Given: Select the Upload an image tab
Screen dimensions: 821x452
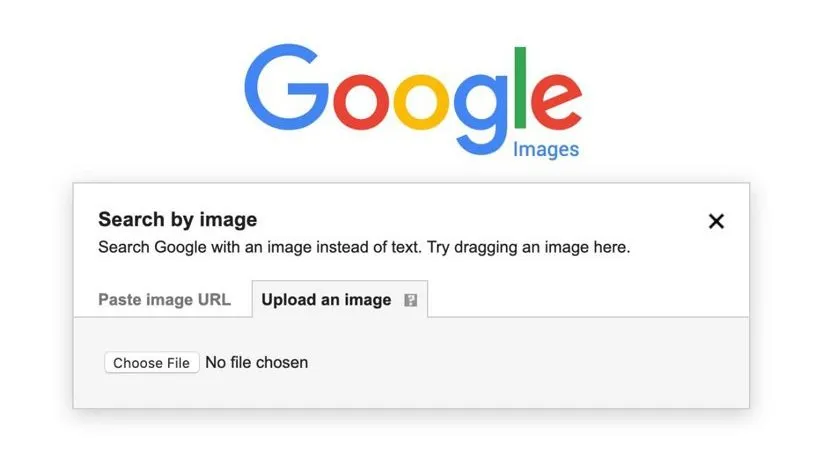Looking at the screenshot, I should coord(326,300).
